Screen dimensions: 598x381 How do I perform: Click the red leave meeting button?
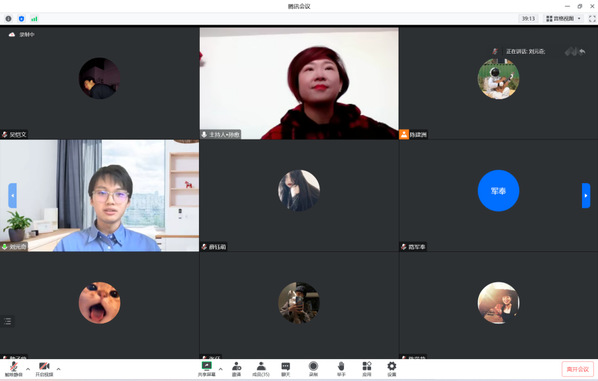point(577,369)
